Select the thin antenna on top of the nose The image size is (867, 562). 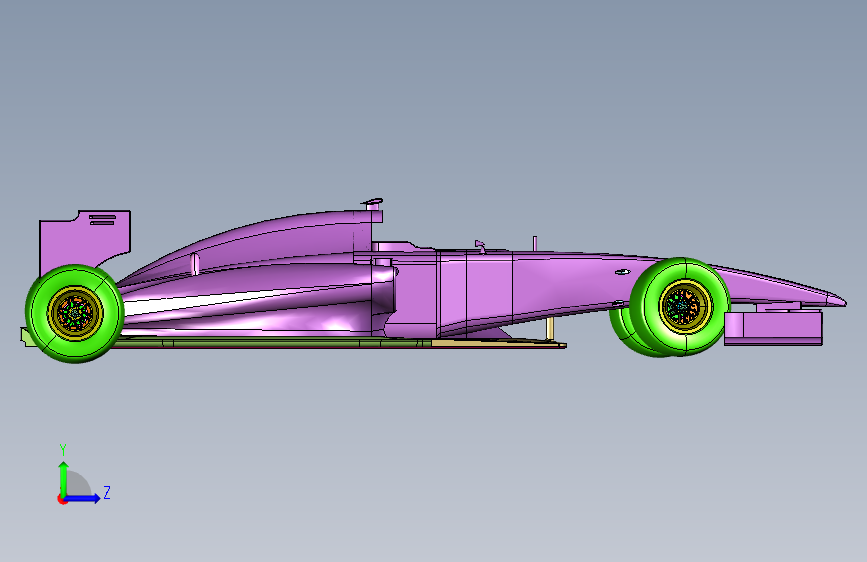(535, 243)
